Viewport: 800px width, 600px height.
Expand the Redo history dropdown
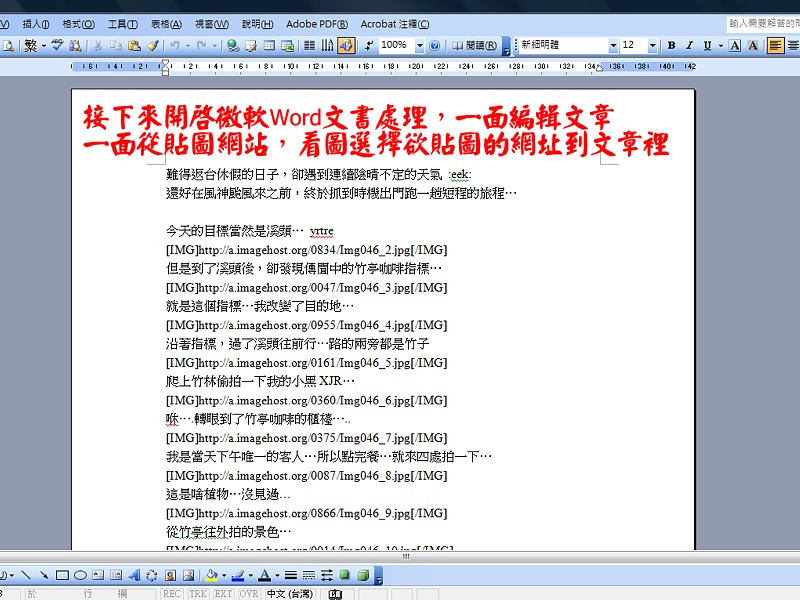tap(214, 45)
